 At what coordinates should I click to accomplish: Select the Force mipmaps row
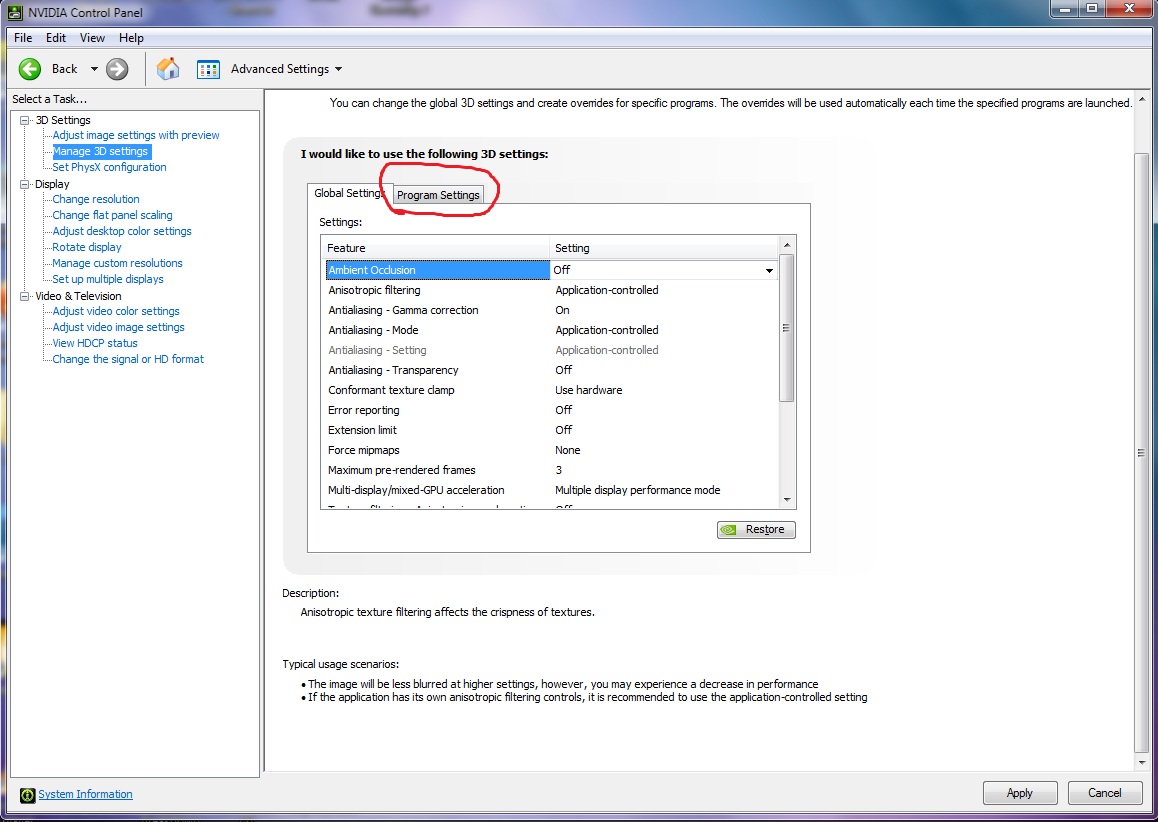tap(551, 450)
